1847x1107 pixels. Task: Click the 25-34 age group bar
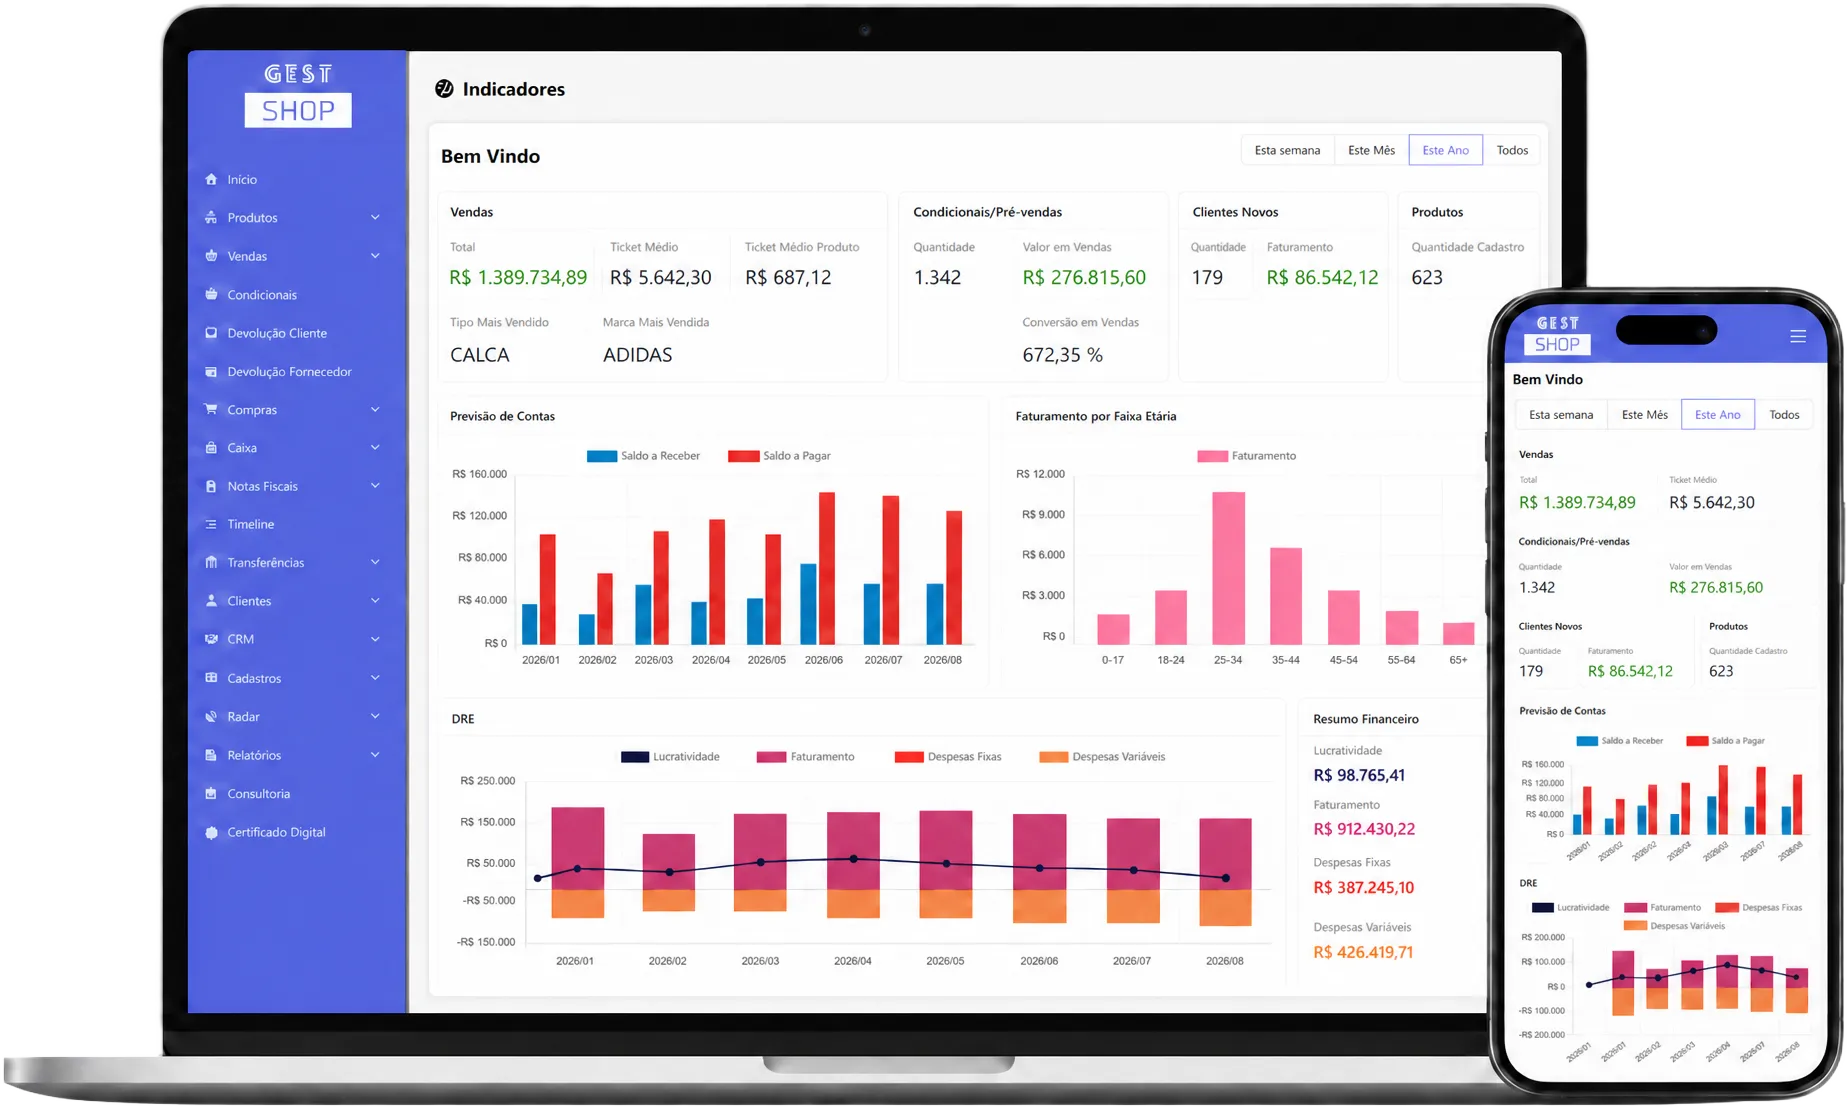click(x=1228, y=568)
